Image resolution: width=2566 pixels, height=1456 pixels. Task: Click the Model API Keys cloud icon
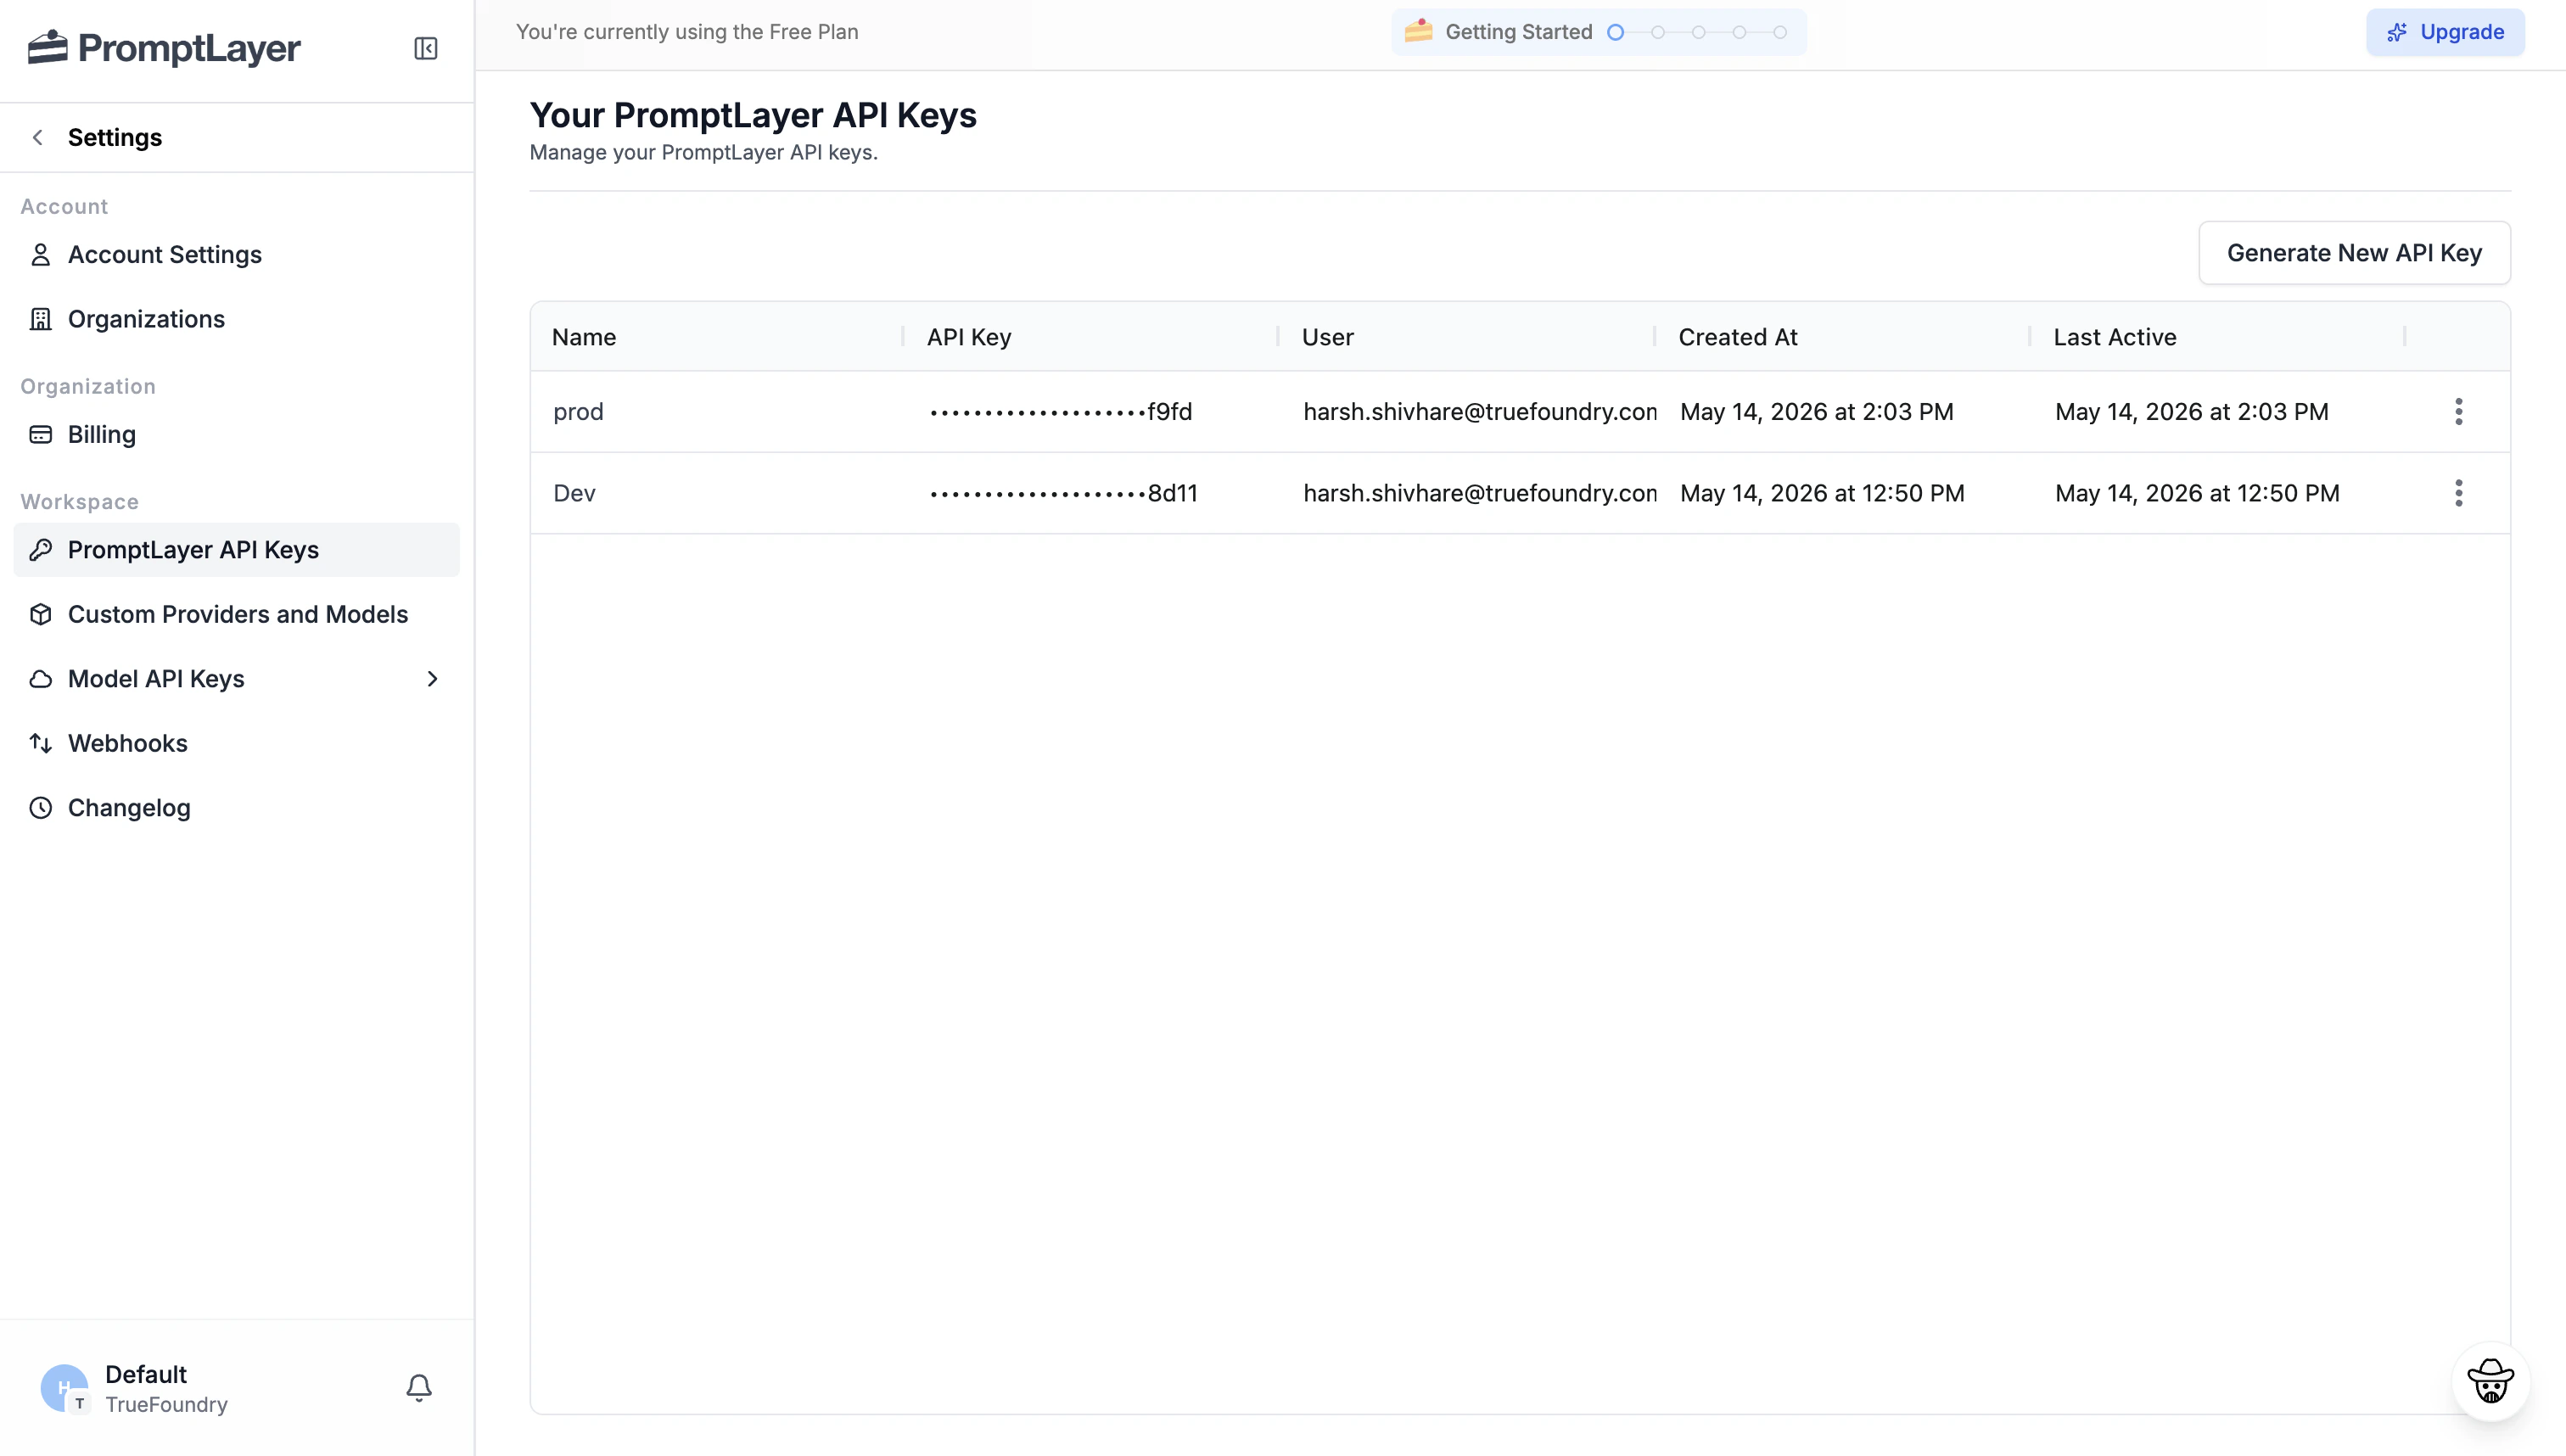[41, 679]
